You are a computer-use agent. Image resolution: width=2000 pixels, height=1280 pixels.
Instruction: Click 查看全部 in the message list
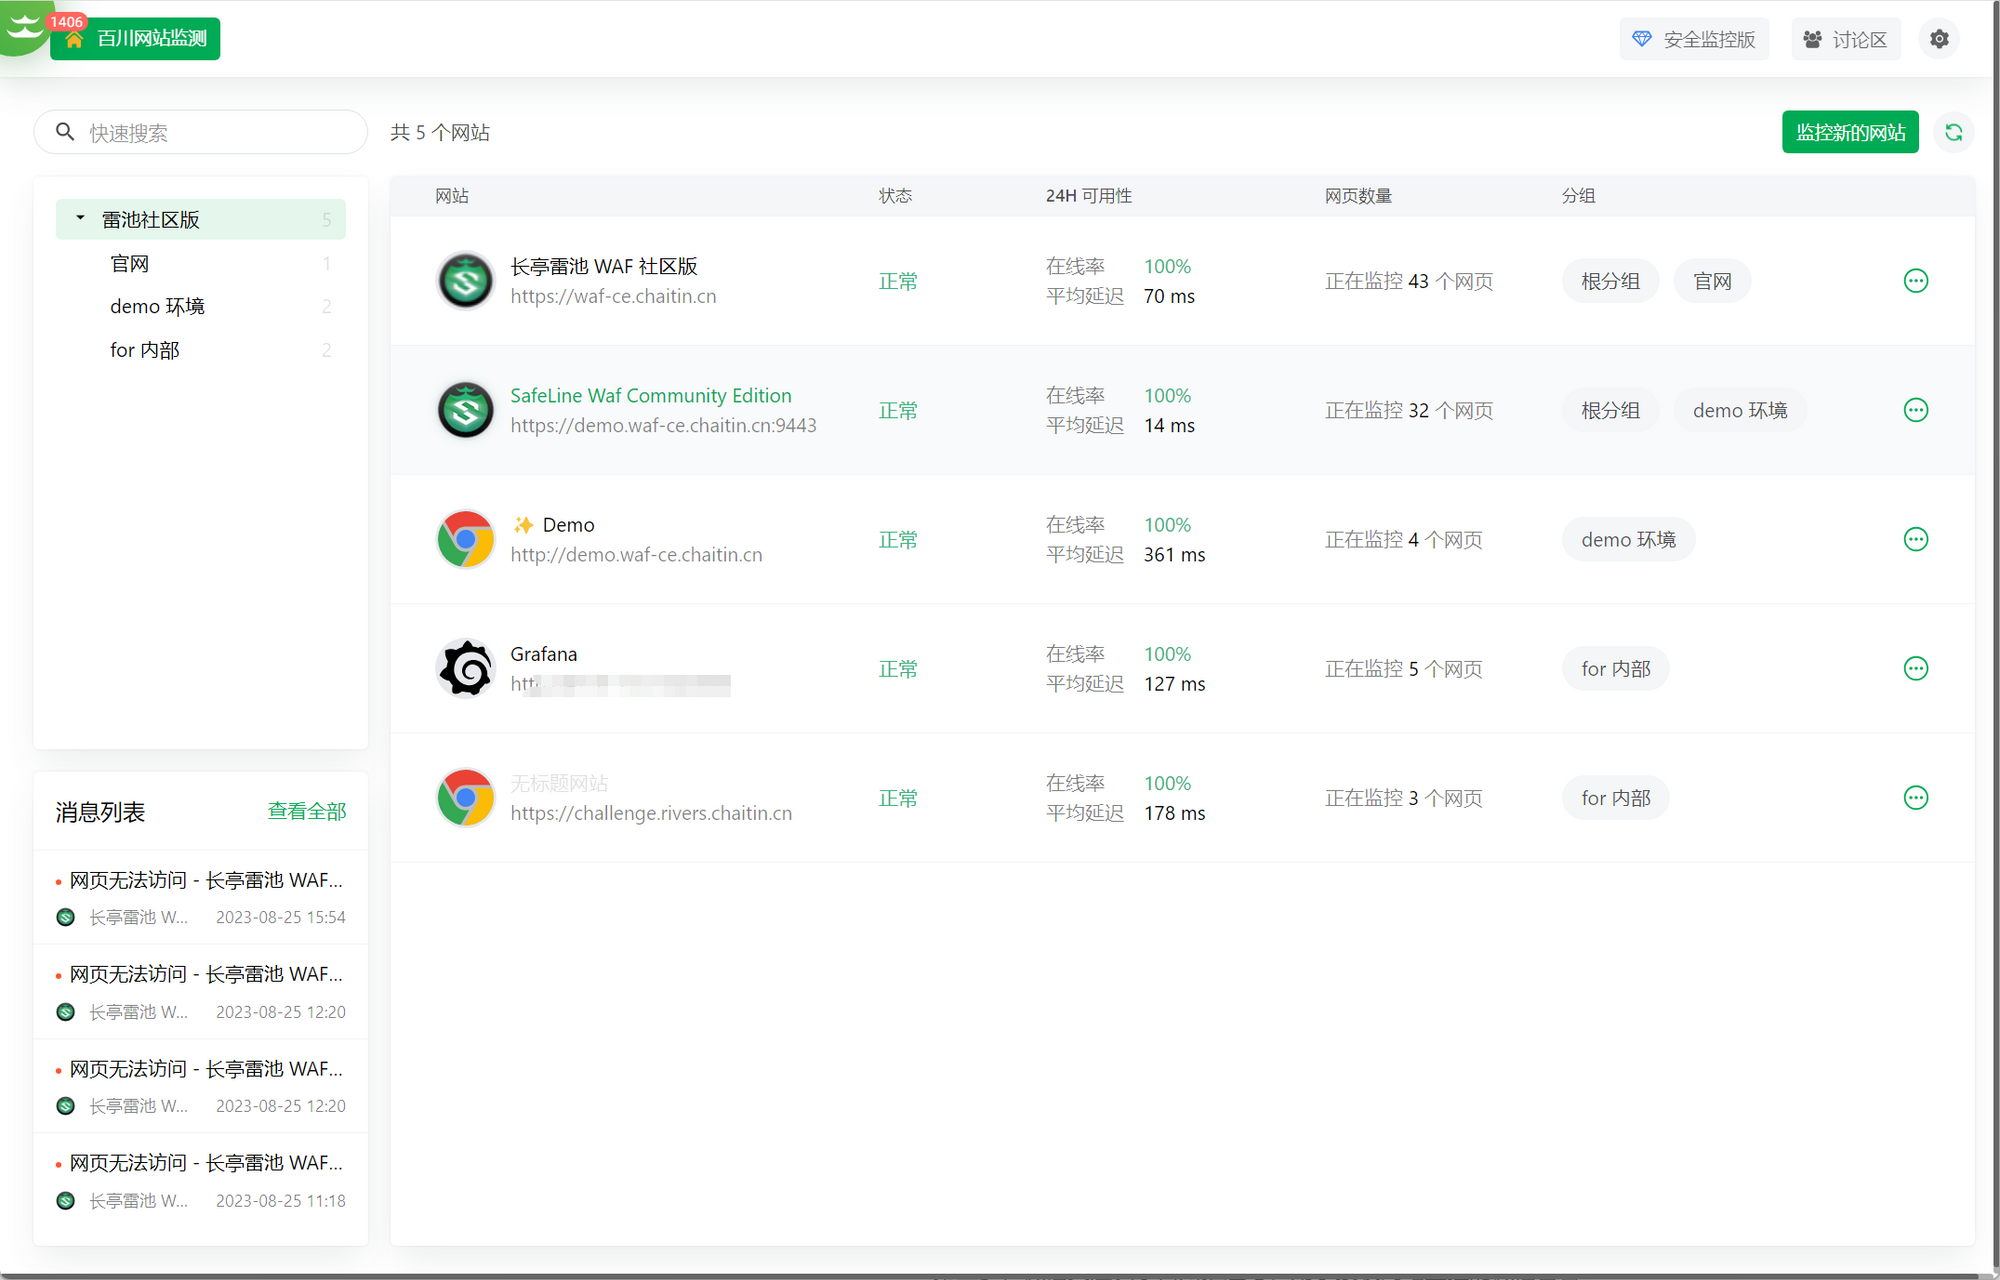click(306, 811)
